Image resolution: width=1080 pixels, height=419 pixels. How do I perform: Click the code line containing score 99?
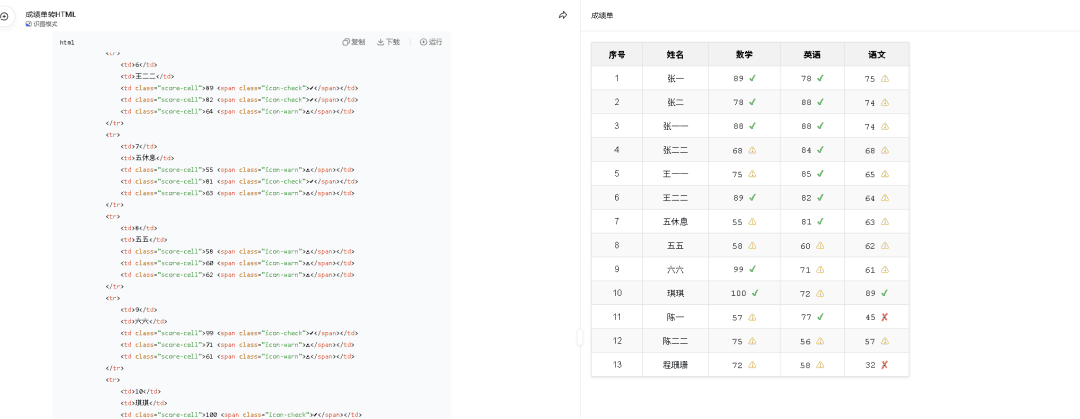click(240, 333)
